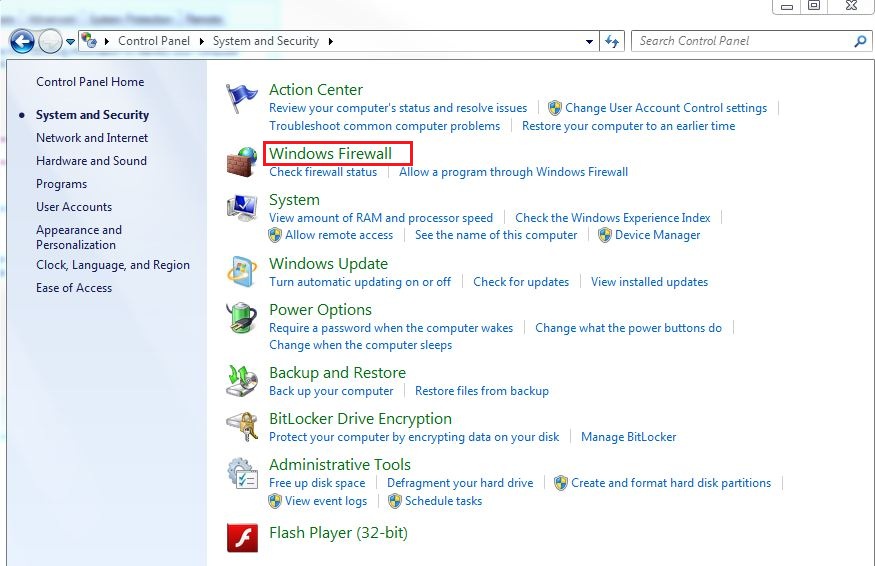Image resolution: width=875 pixels, height=566 pixels.
Task: Click the System computer monitor icon
Action: (242, 208)
